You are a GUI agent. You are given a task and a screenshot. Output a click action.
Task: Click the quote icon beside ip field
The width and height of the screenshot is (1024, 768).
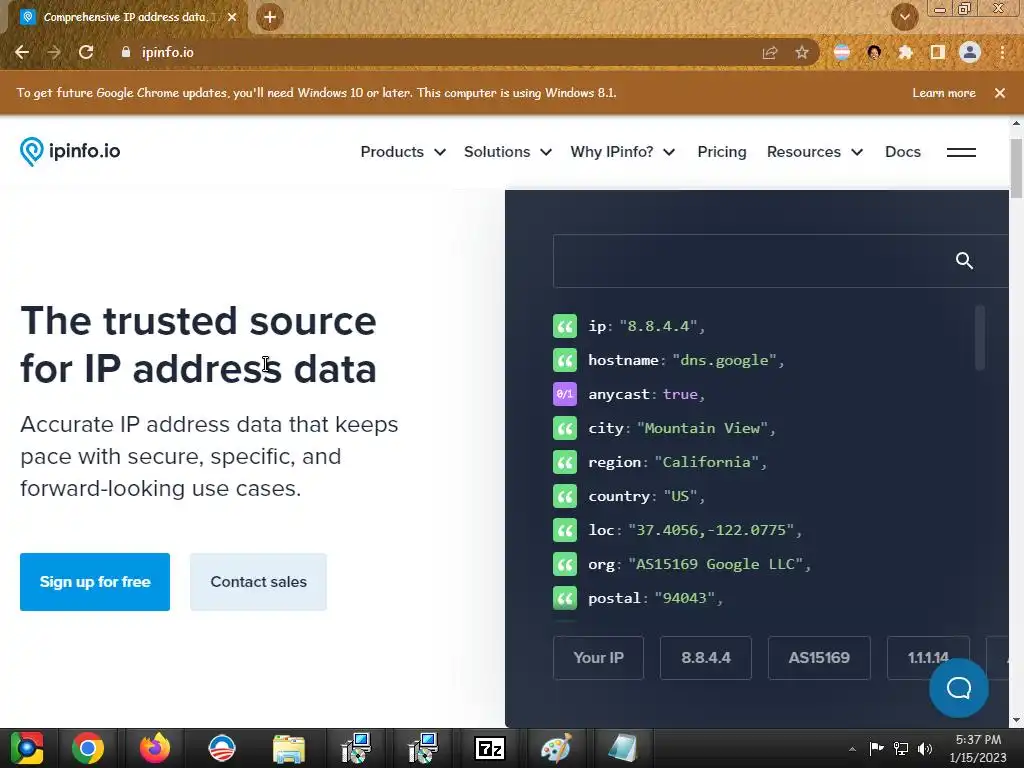[565, 326]
